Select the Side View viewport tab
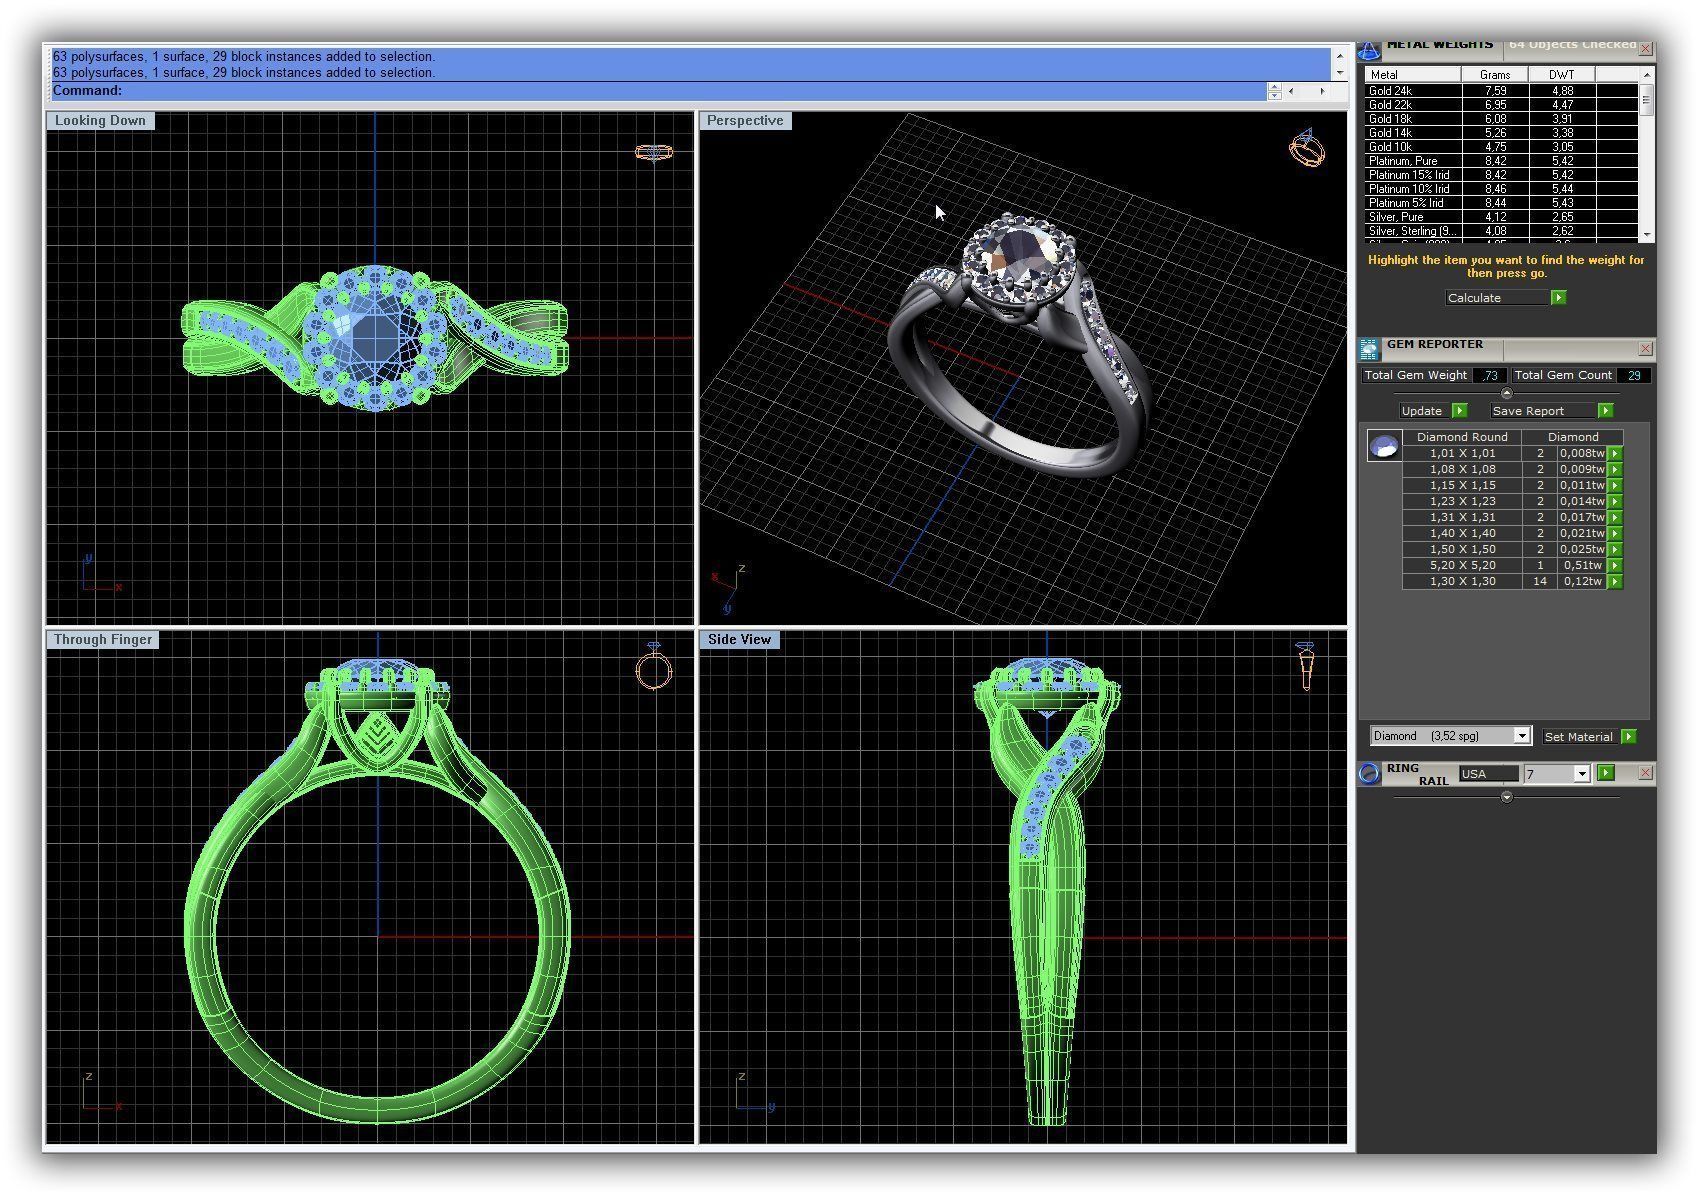 pos(740,639)
